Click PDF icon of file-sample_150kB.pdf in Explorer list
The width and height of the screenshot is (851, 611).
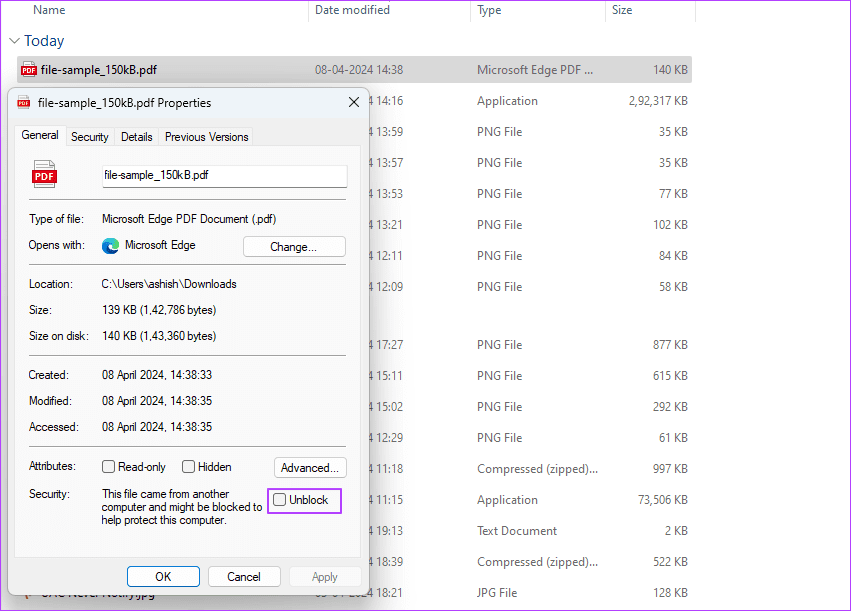[29, 69]
